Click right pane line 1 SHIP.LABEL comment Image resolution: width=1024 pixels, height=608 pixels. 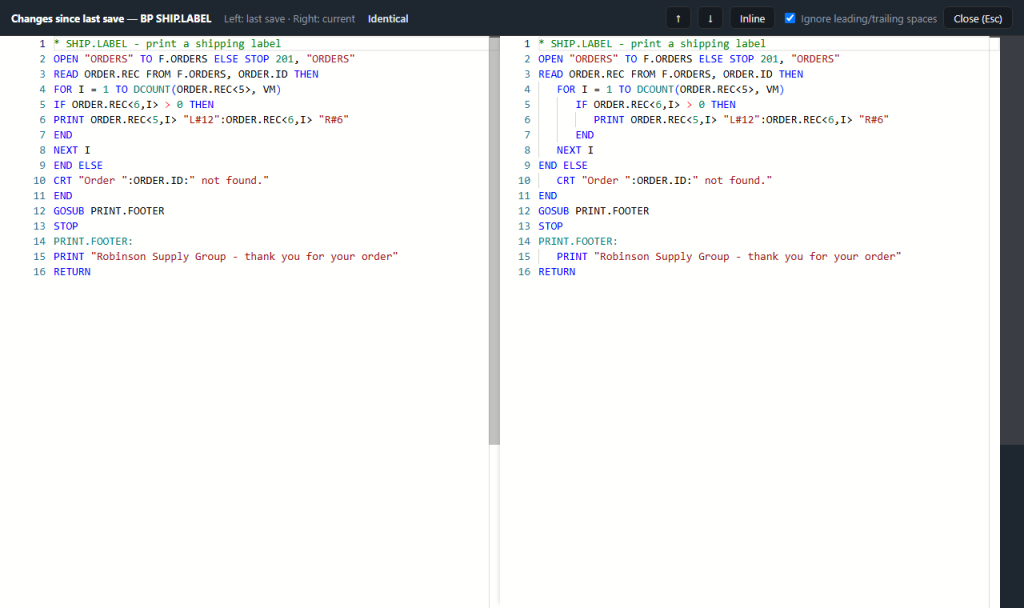pos(652,44)
